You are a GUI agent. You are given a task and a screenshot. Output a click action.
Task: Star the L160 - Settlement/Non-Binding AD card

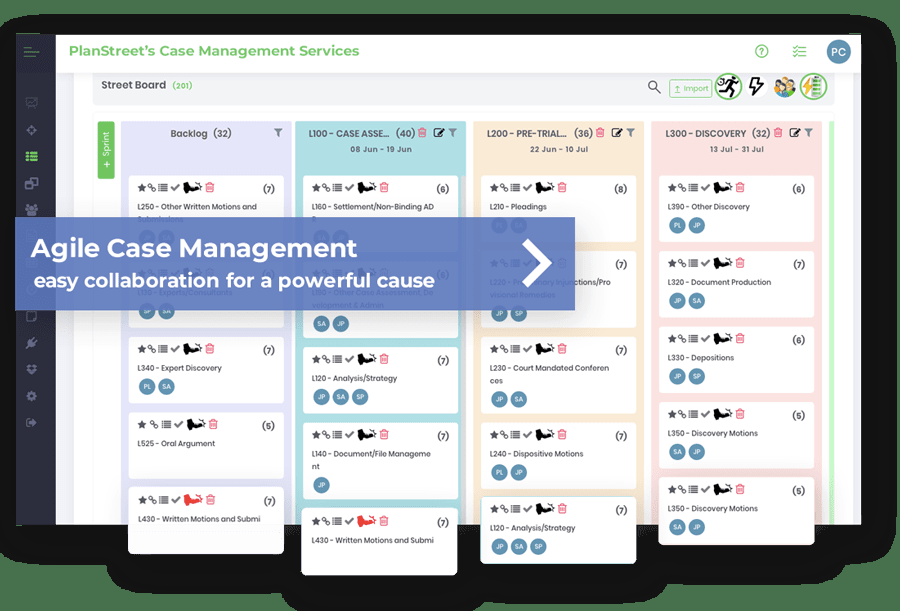point(316,187)
